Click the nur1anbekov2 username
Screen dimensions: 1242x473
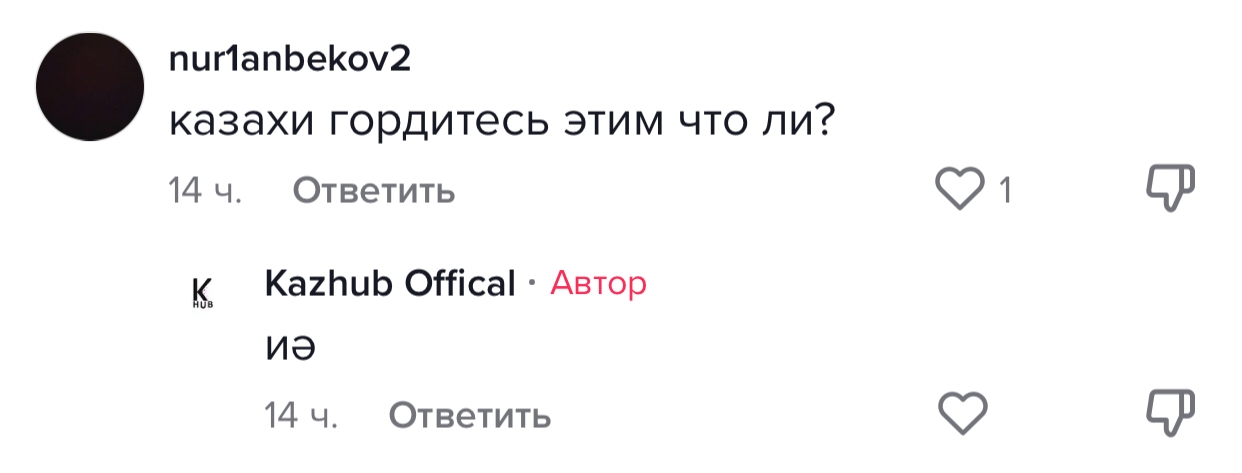coord(289,59)
